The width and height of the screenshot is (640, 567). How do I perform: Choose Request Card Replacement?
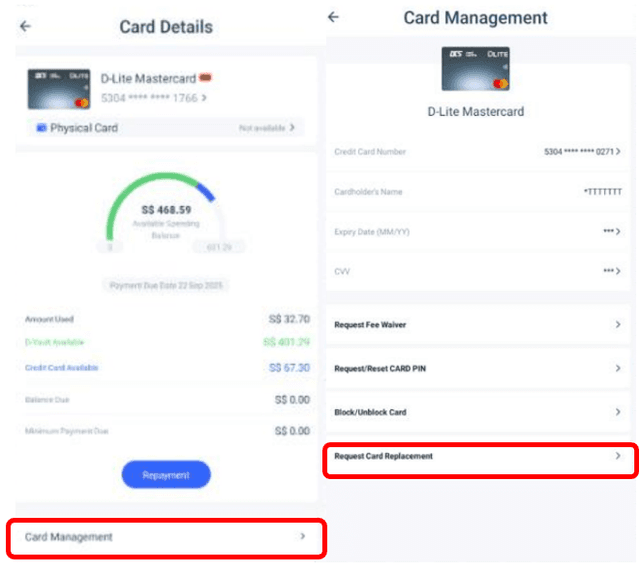477,456
